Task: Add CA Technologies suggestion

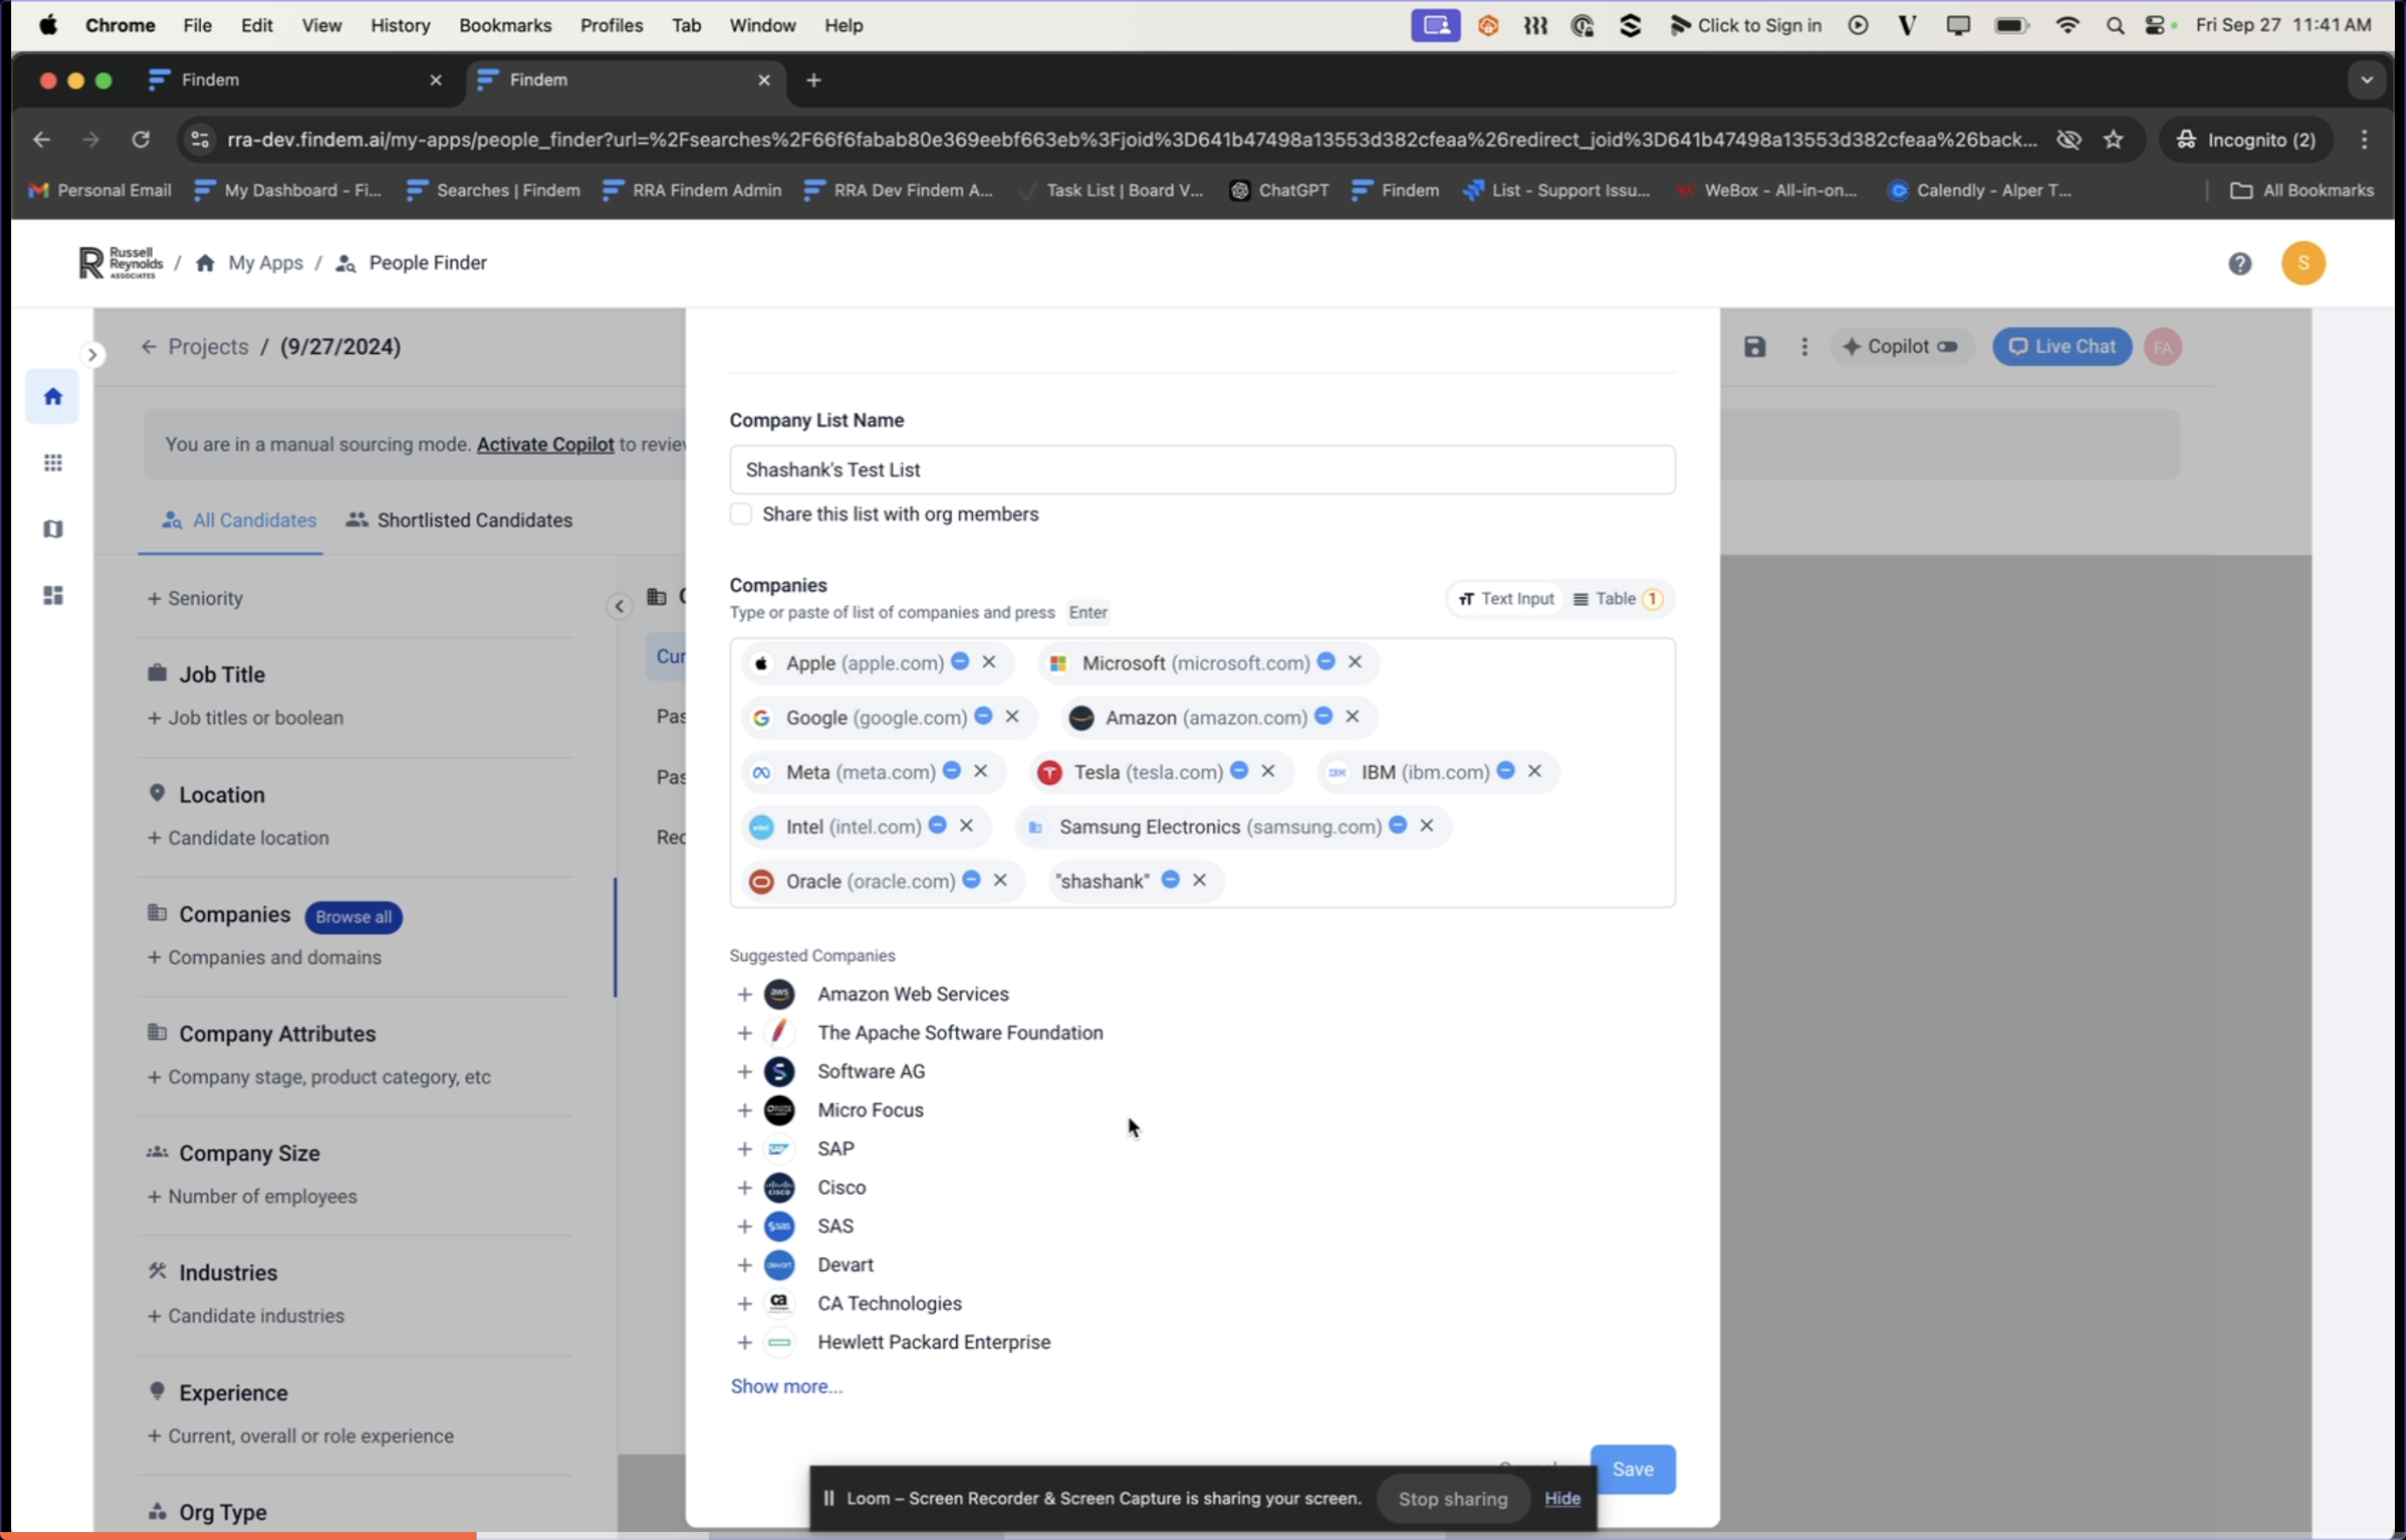Action: [744, 1304]
